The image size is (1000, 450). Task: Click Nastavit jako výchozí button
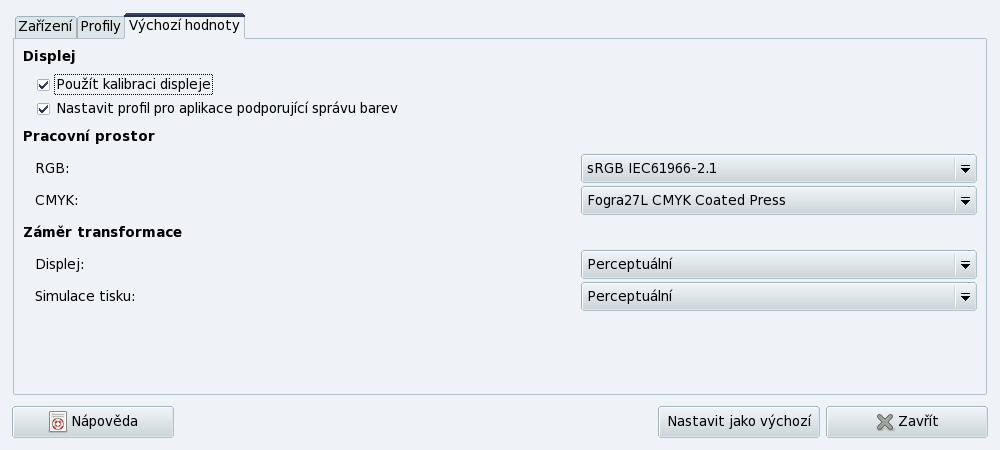(x=739, y=422)
